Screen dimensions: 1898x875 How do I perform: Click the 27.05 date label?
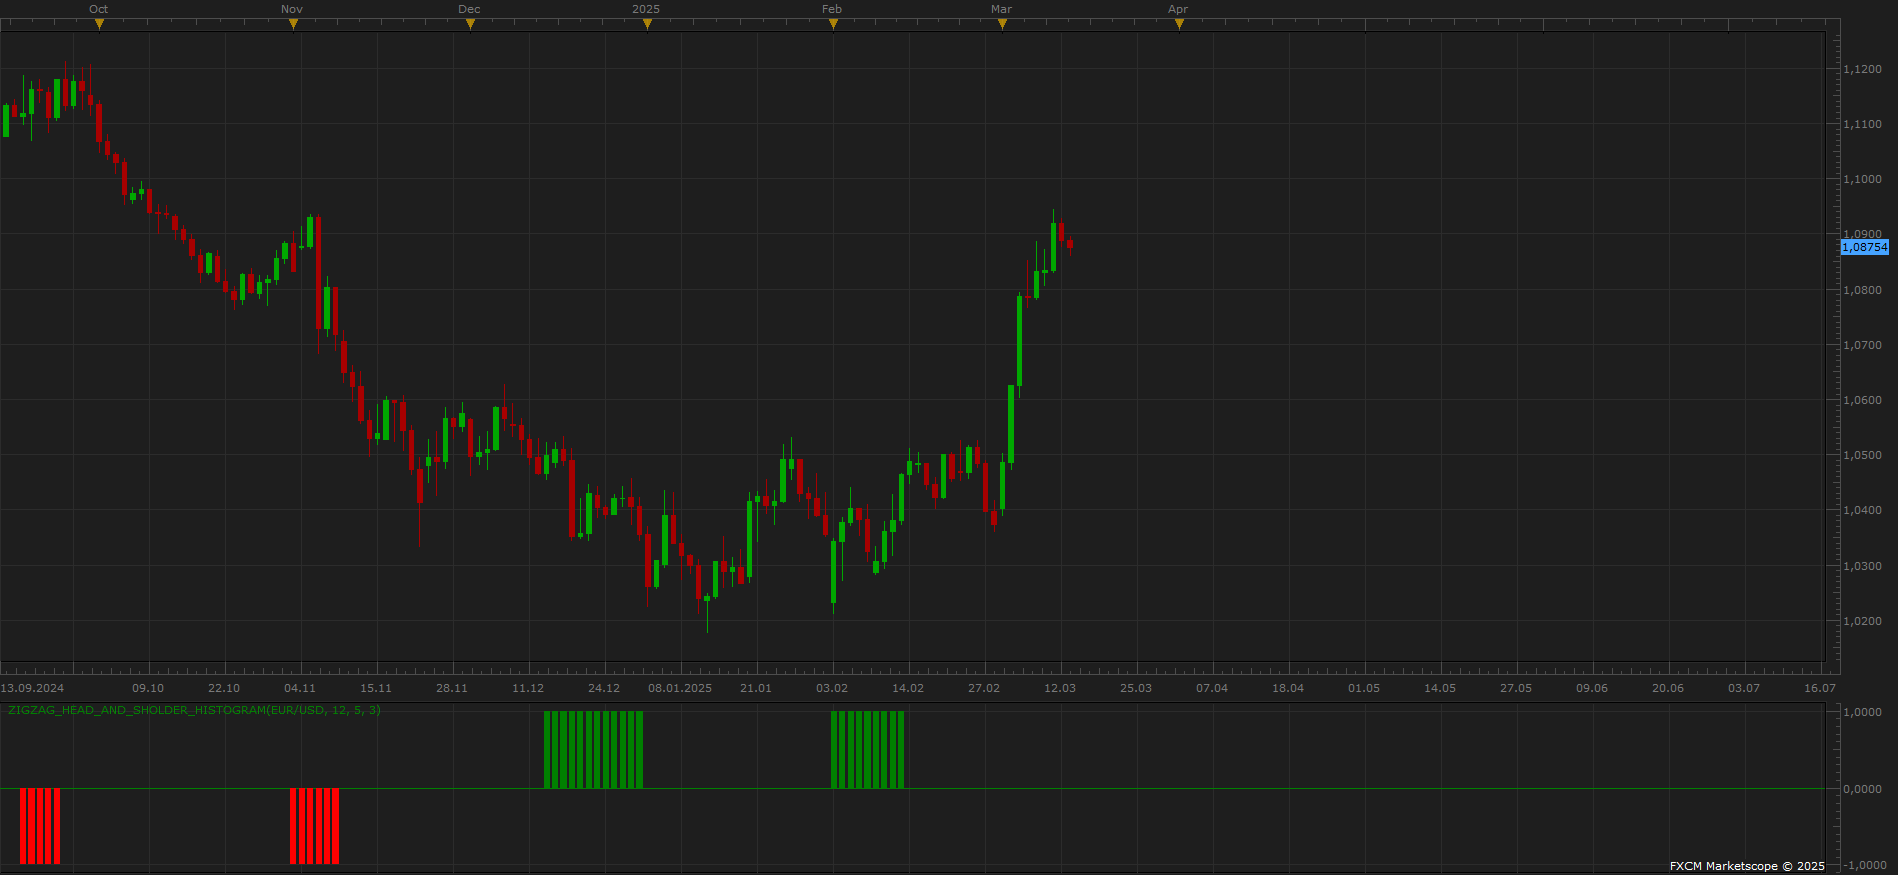point(1516,688)
